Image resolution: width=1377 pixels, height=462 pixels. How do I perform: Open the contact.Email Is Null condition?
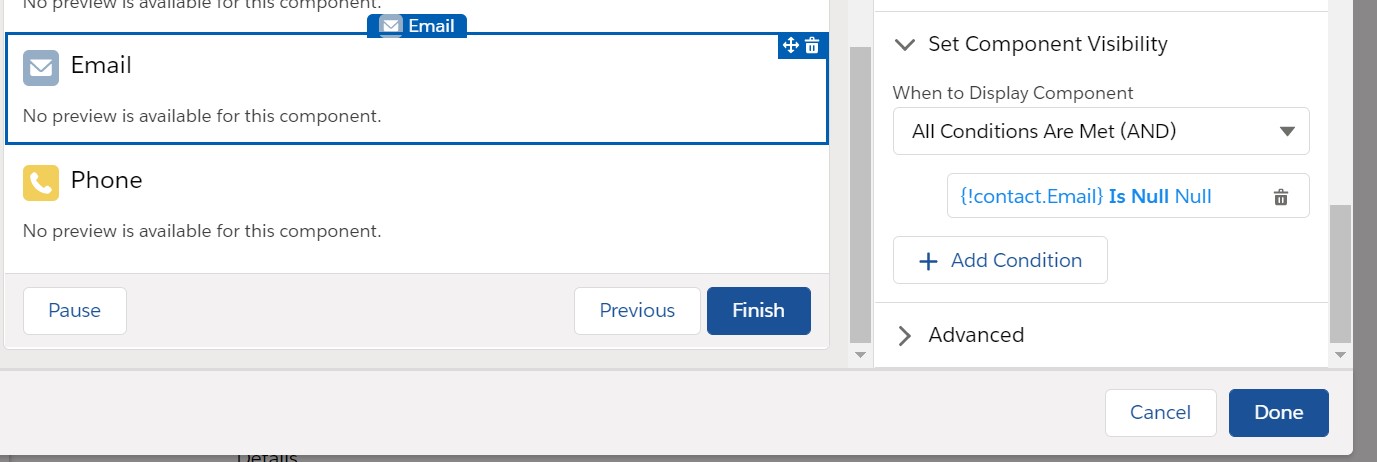pos(1085,197)
